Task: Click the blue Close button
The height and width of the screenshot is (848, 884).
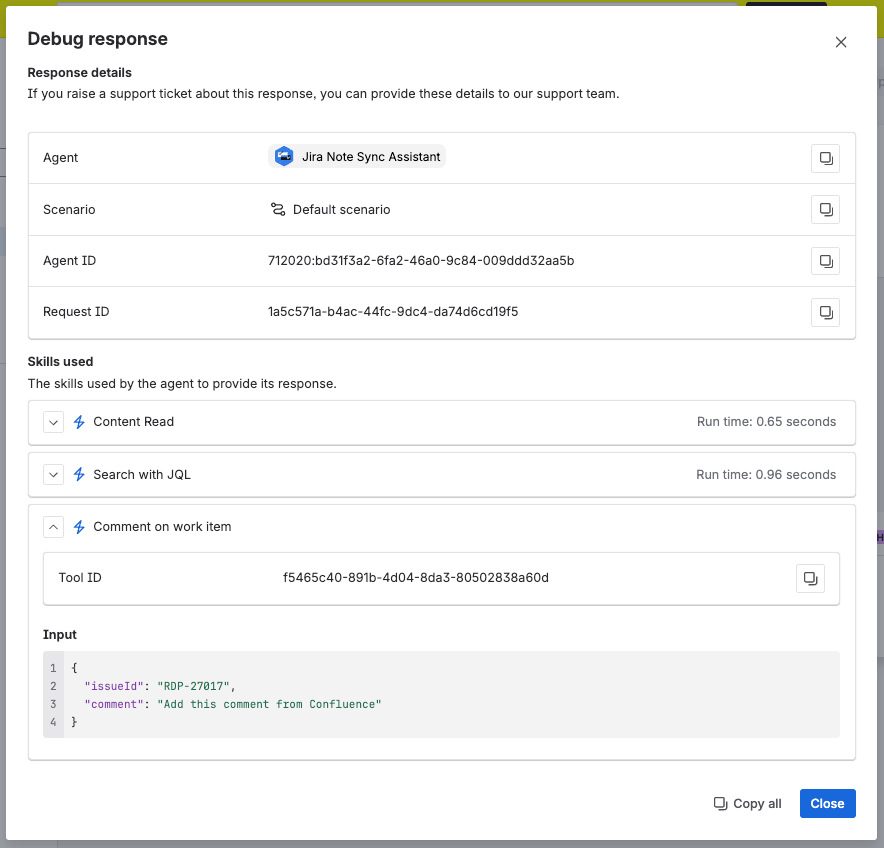Action: pos(827,803)
